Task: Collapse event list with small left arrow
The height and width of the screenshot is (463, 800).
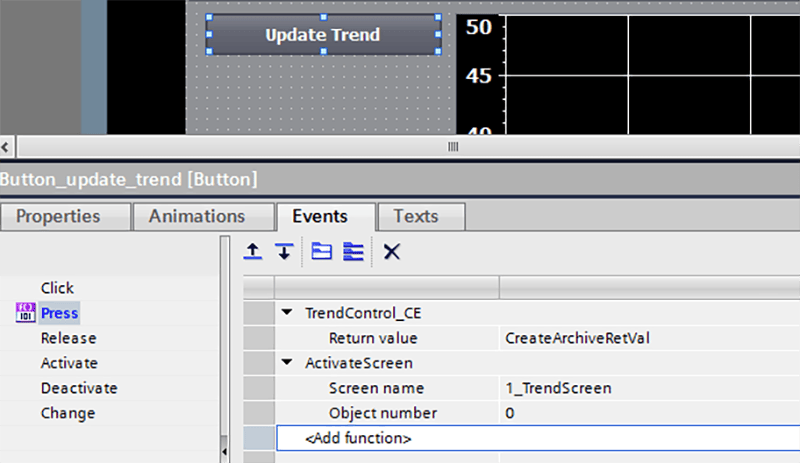Action: [224, 451]
